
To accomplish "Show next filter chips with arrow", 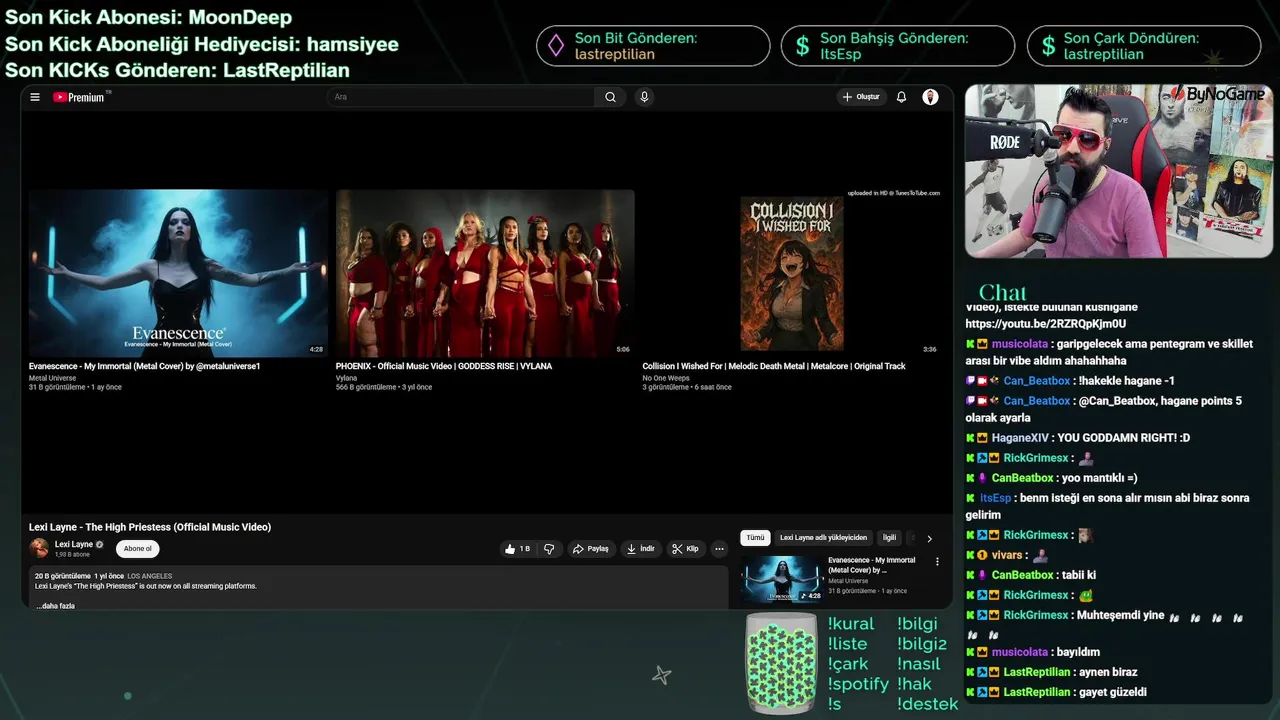I will click(929, 538).
